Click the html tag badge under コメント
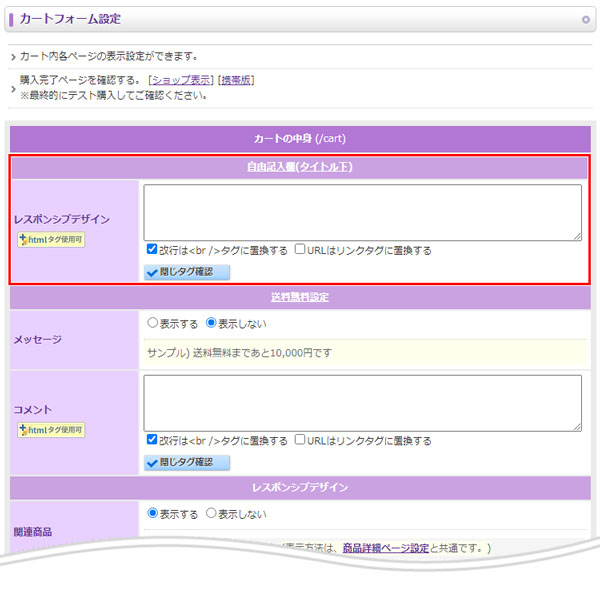The image size is (600, 592). (x=51, y=430)
